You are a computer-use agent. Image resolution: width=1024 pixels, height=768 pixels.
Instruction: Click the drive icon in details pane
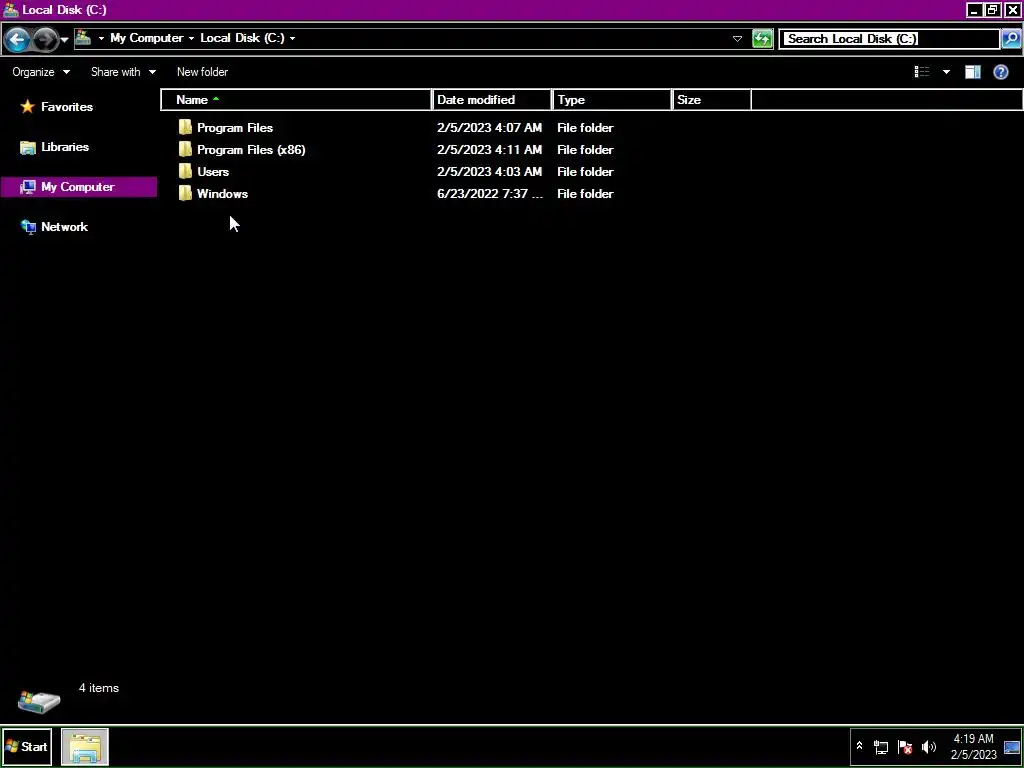coord(39,701)
